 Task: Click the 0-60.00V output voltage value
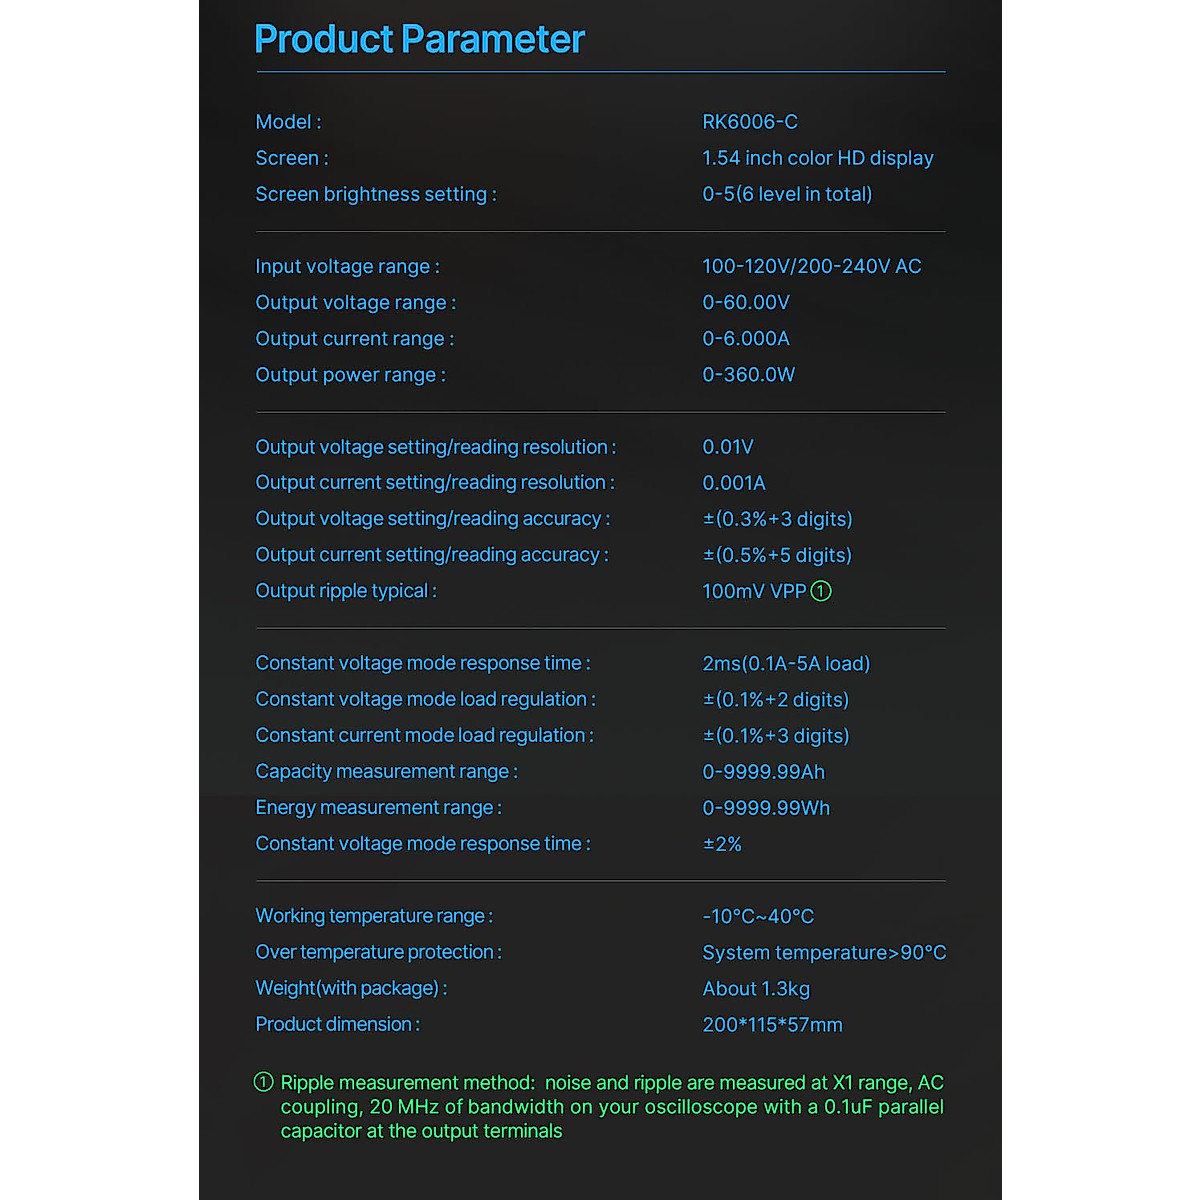tap(746, 302)
